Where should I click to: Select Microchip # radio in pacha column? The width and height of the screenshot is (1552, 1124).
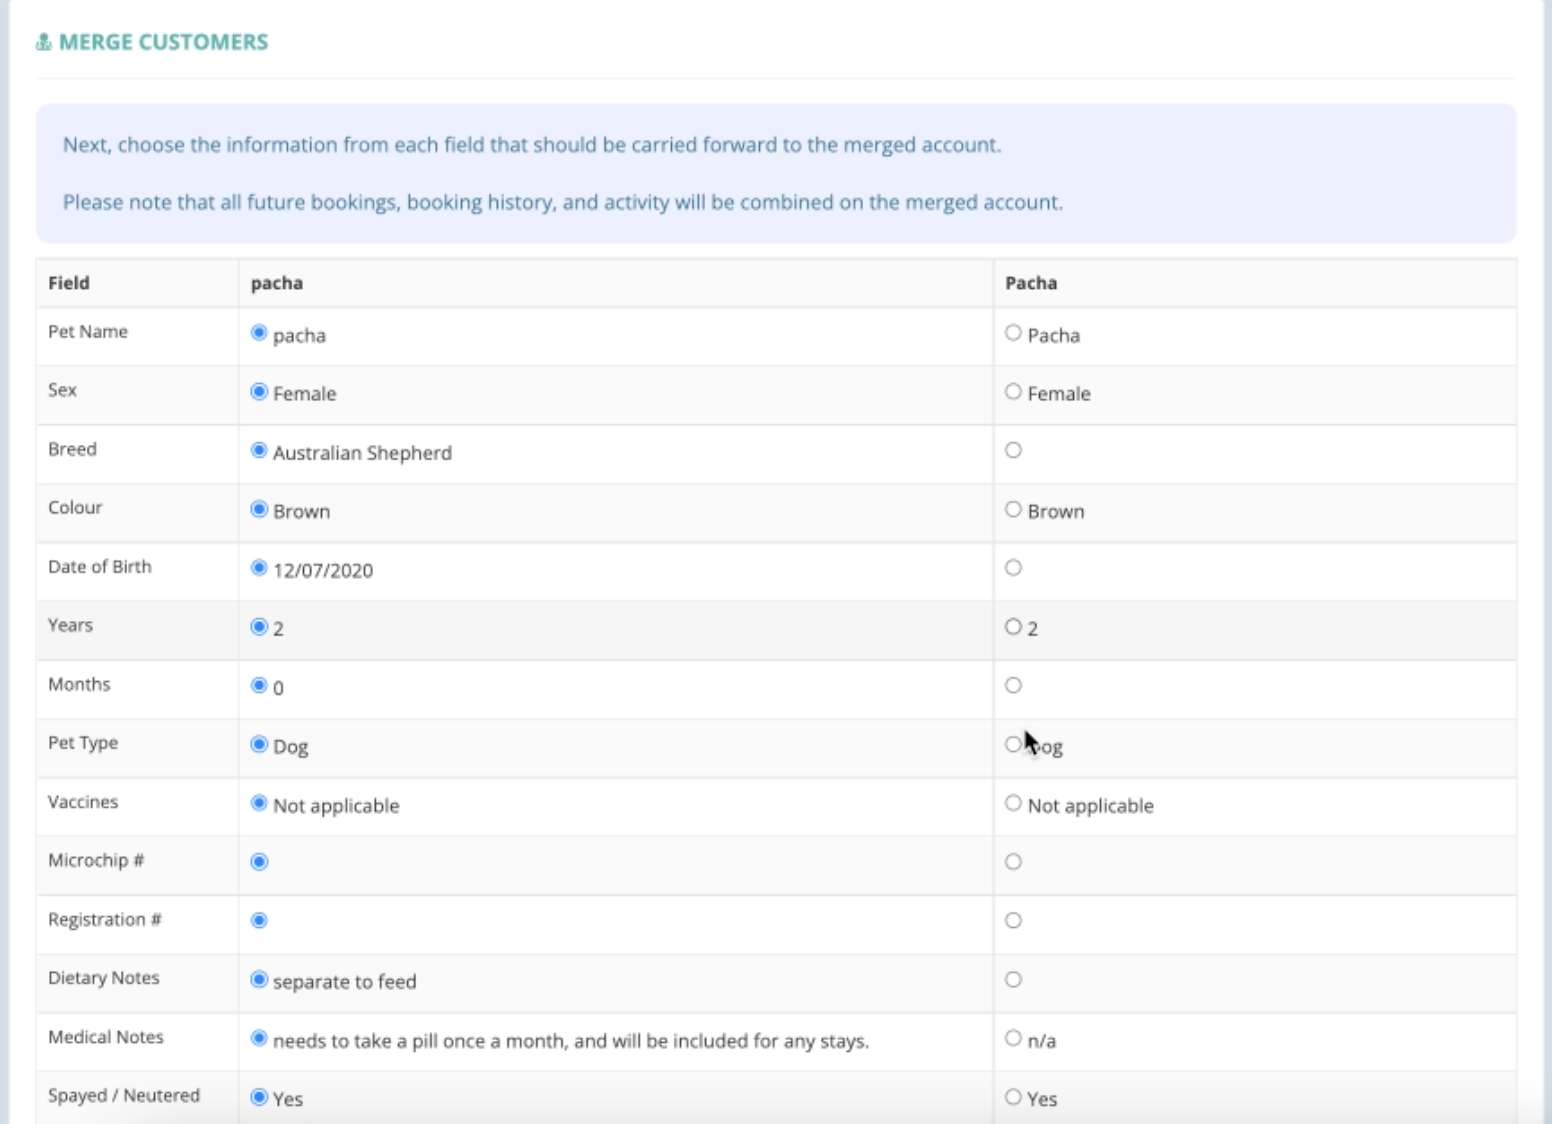259,861
